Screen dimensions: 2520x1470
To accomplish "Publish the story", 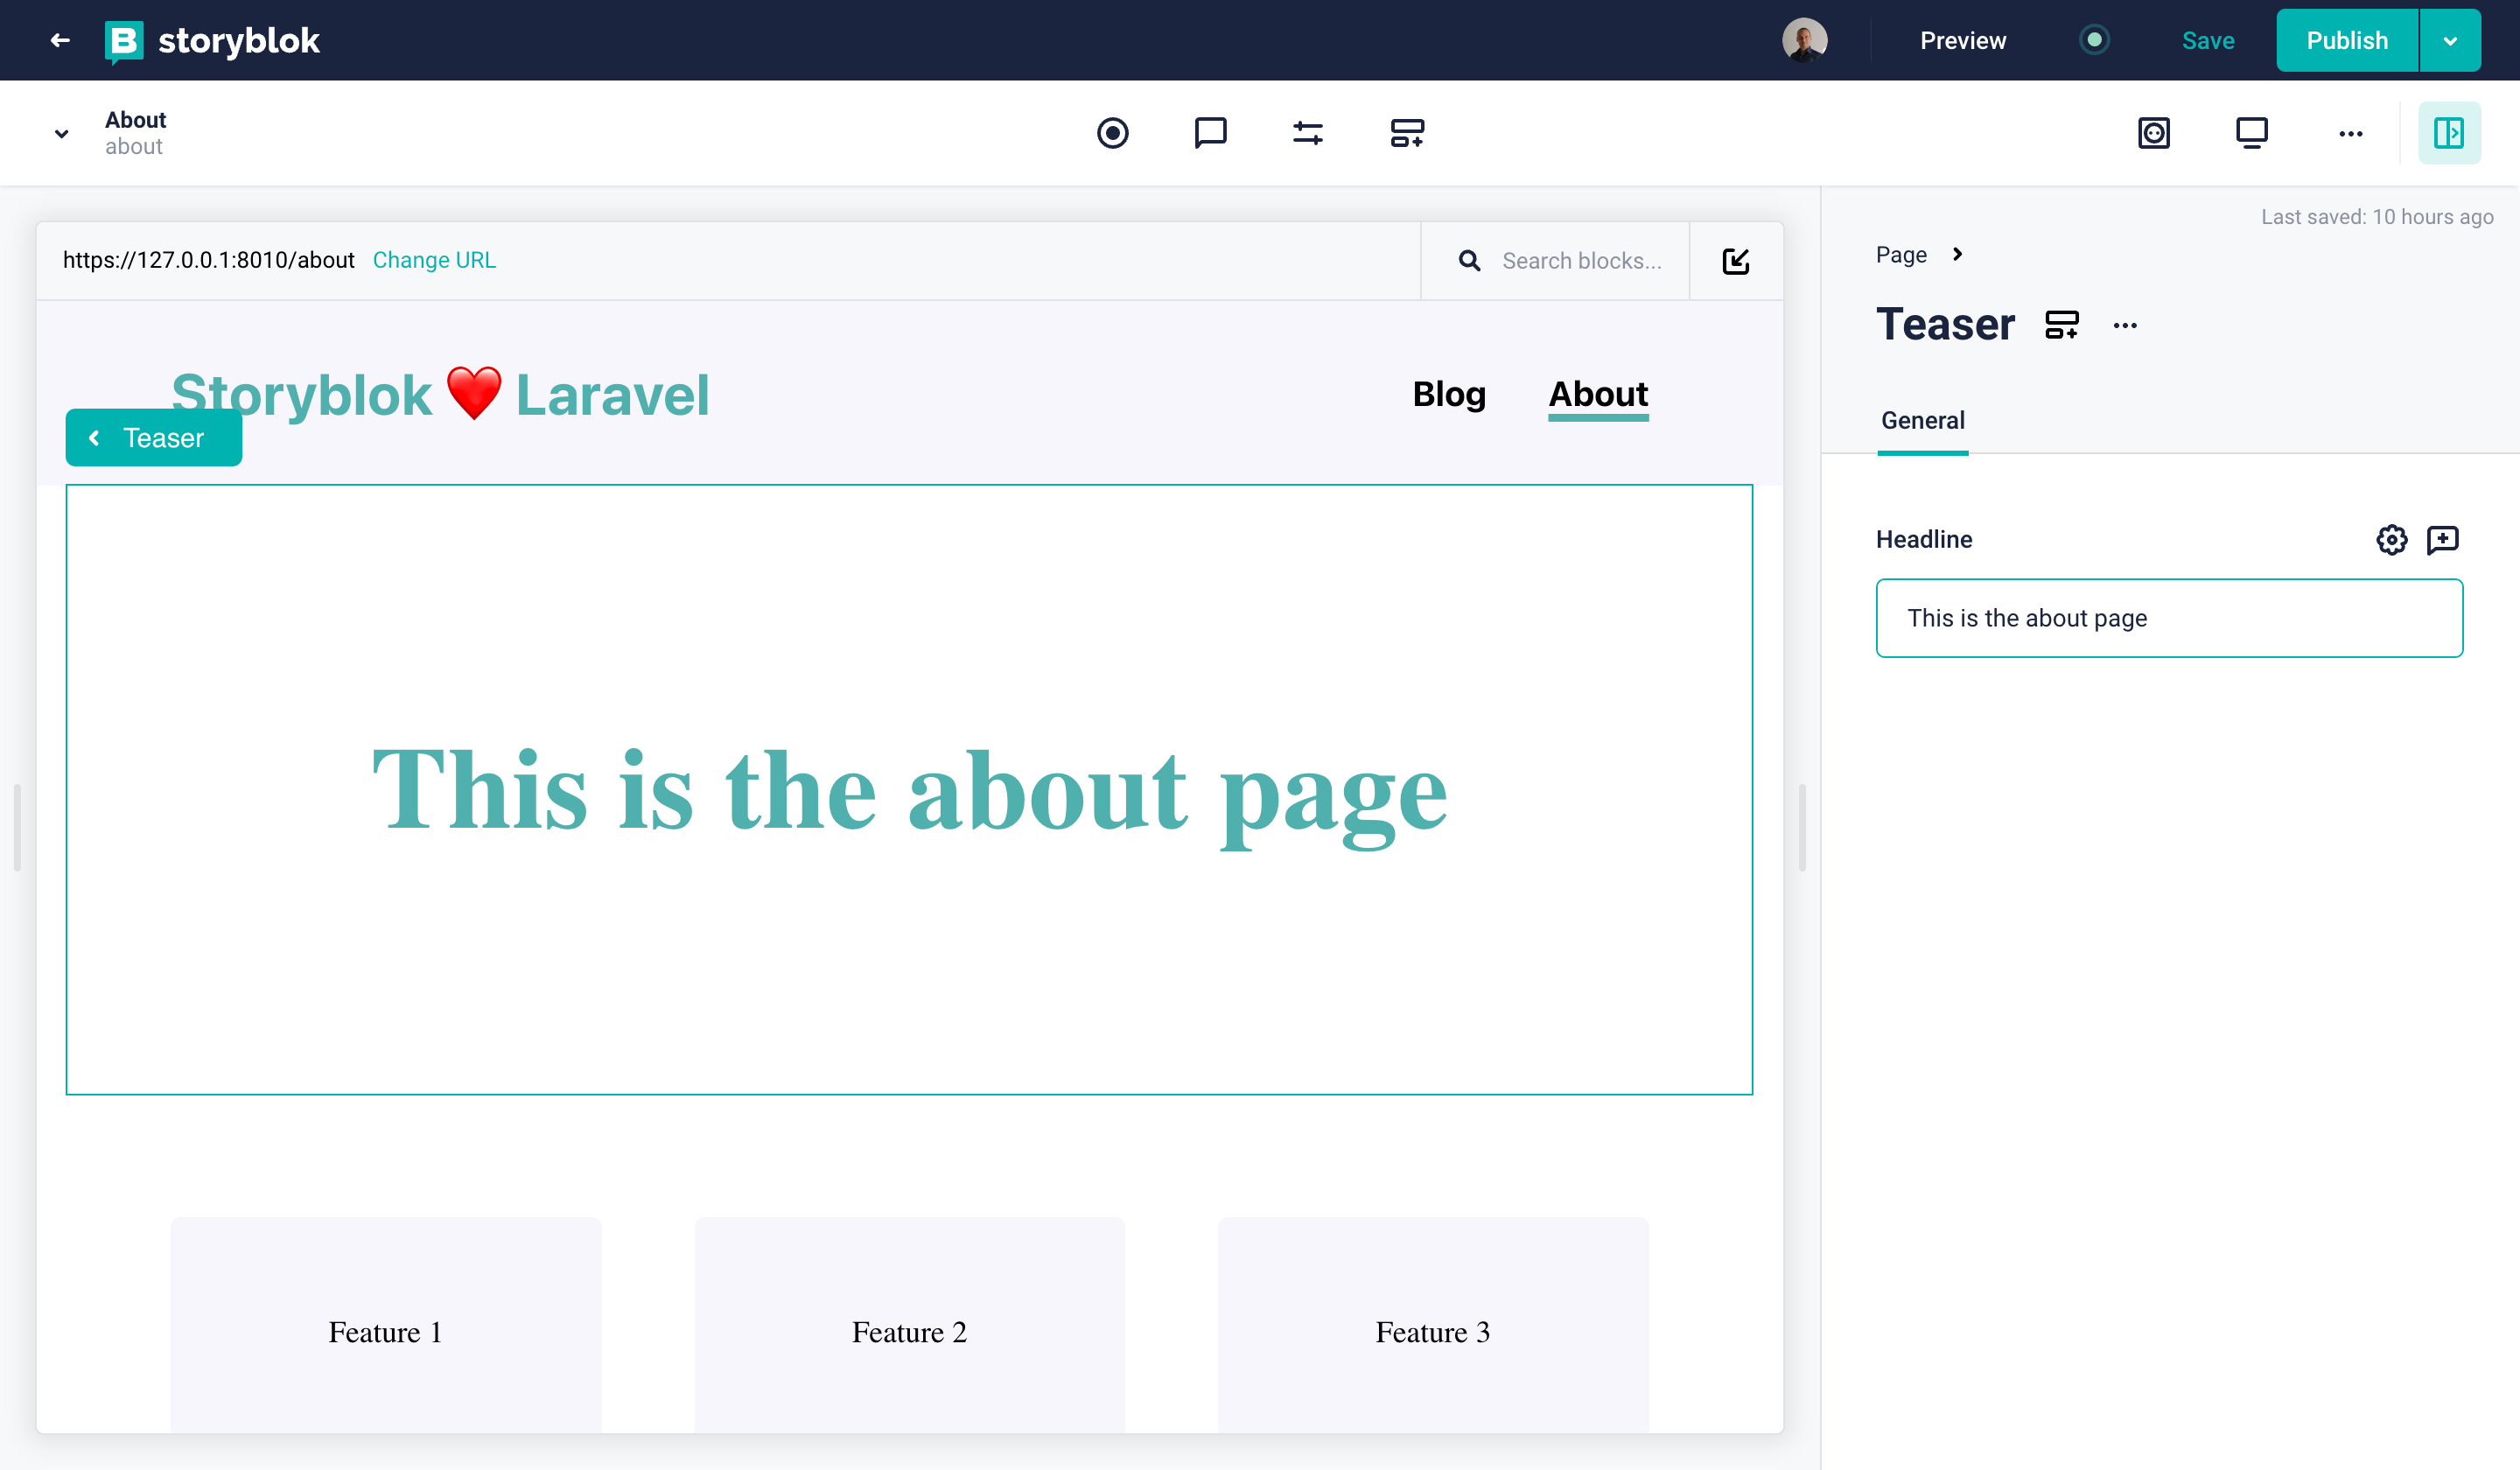I will (2347, 40).
